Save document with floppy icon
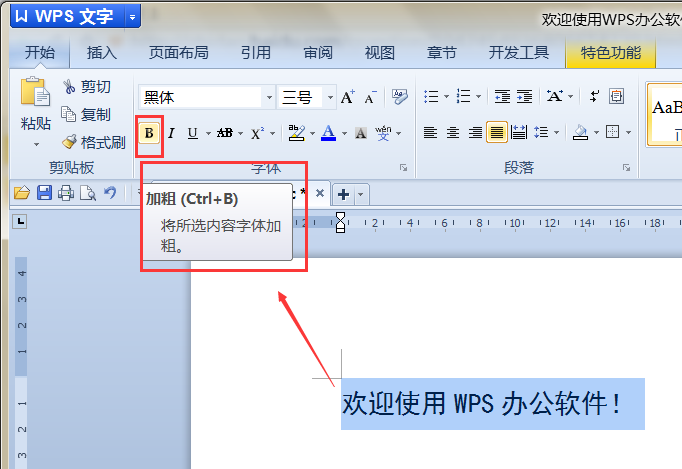The height and width of the screenshot is (469, 682). [x=44, y=193]
